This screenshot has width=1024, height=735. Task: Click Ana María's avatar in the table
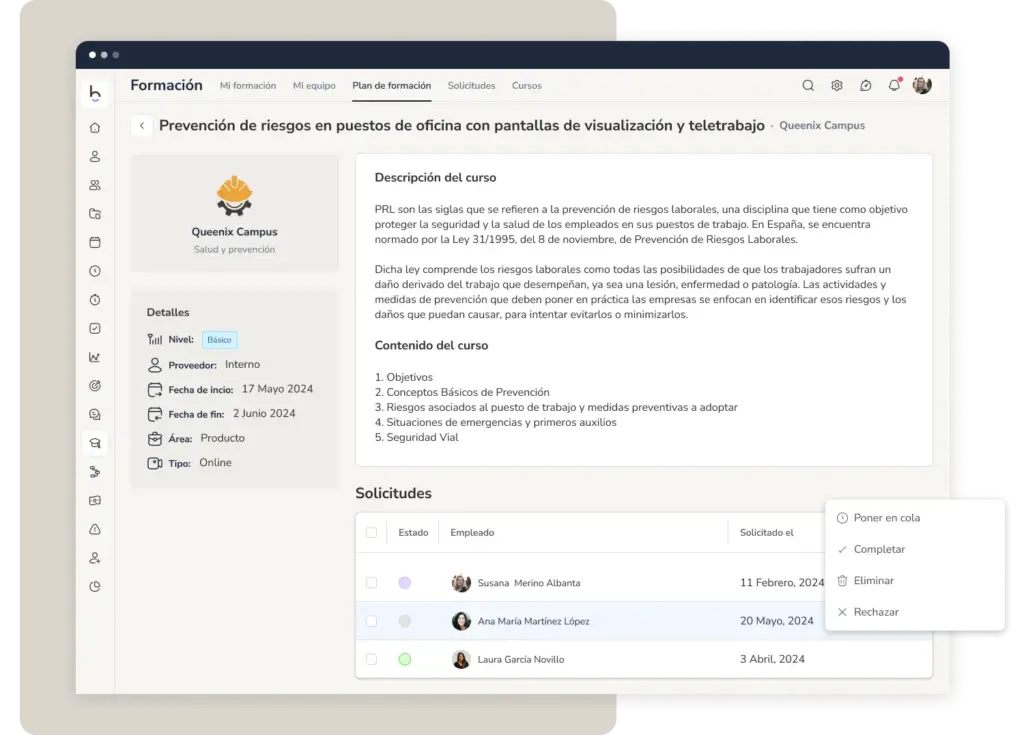pos(461,621)
